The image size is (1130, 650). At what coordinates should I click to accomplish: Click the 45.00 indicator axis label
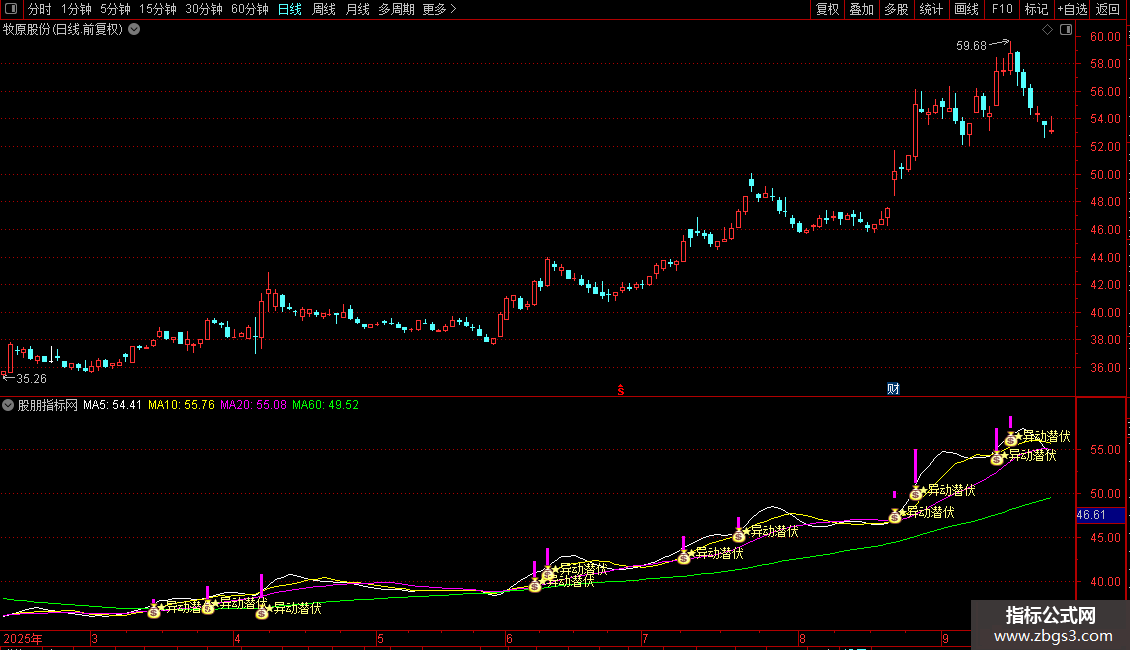[x=1105, y=538]
